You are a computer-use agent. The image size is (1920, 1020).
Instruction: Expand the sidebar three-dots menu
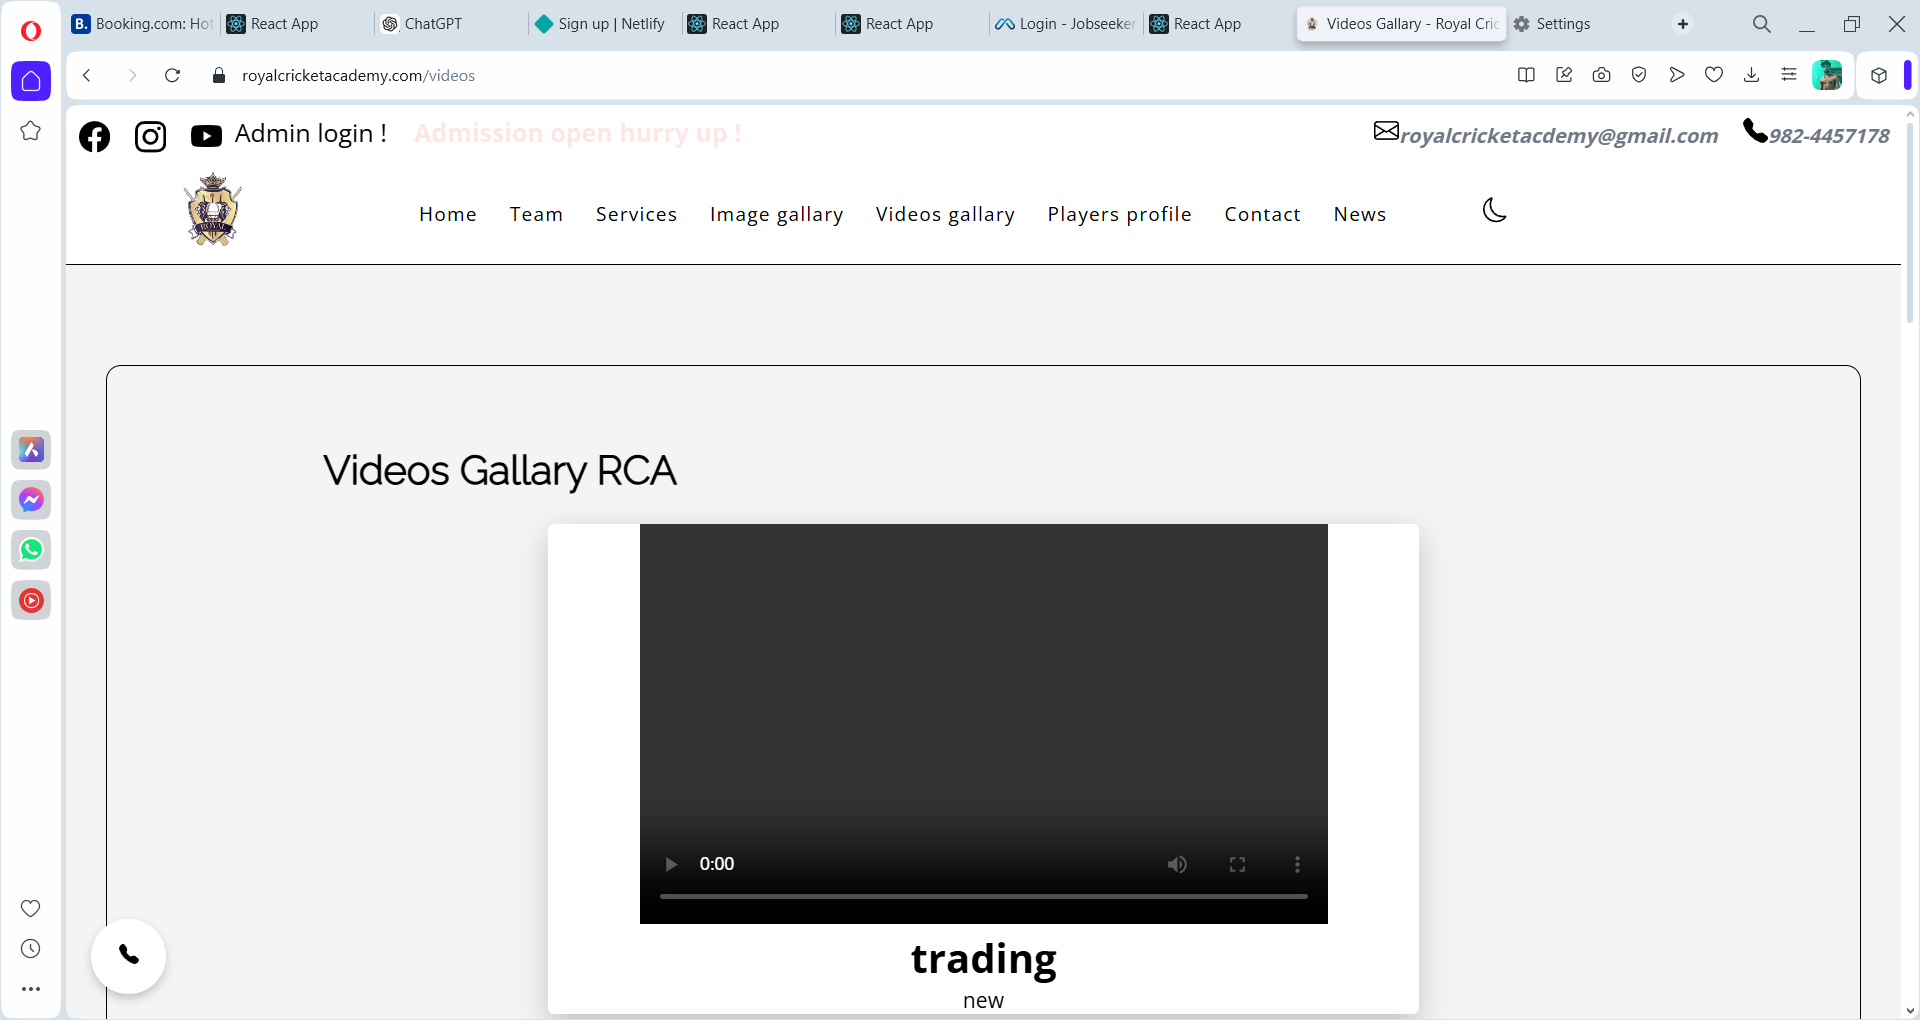coord(31,989)
